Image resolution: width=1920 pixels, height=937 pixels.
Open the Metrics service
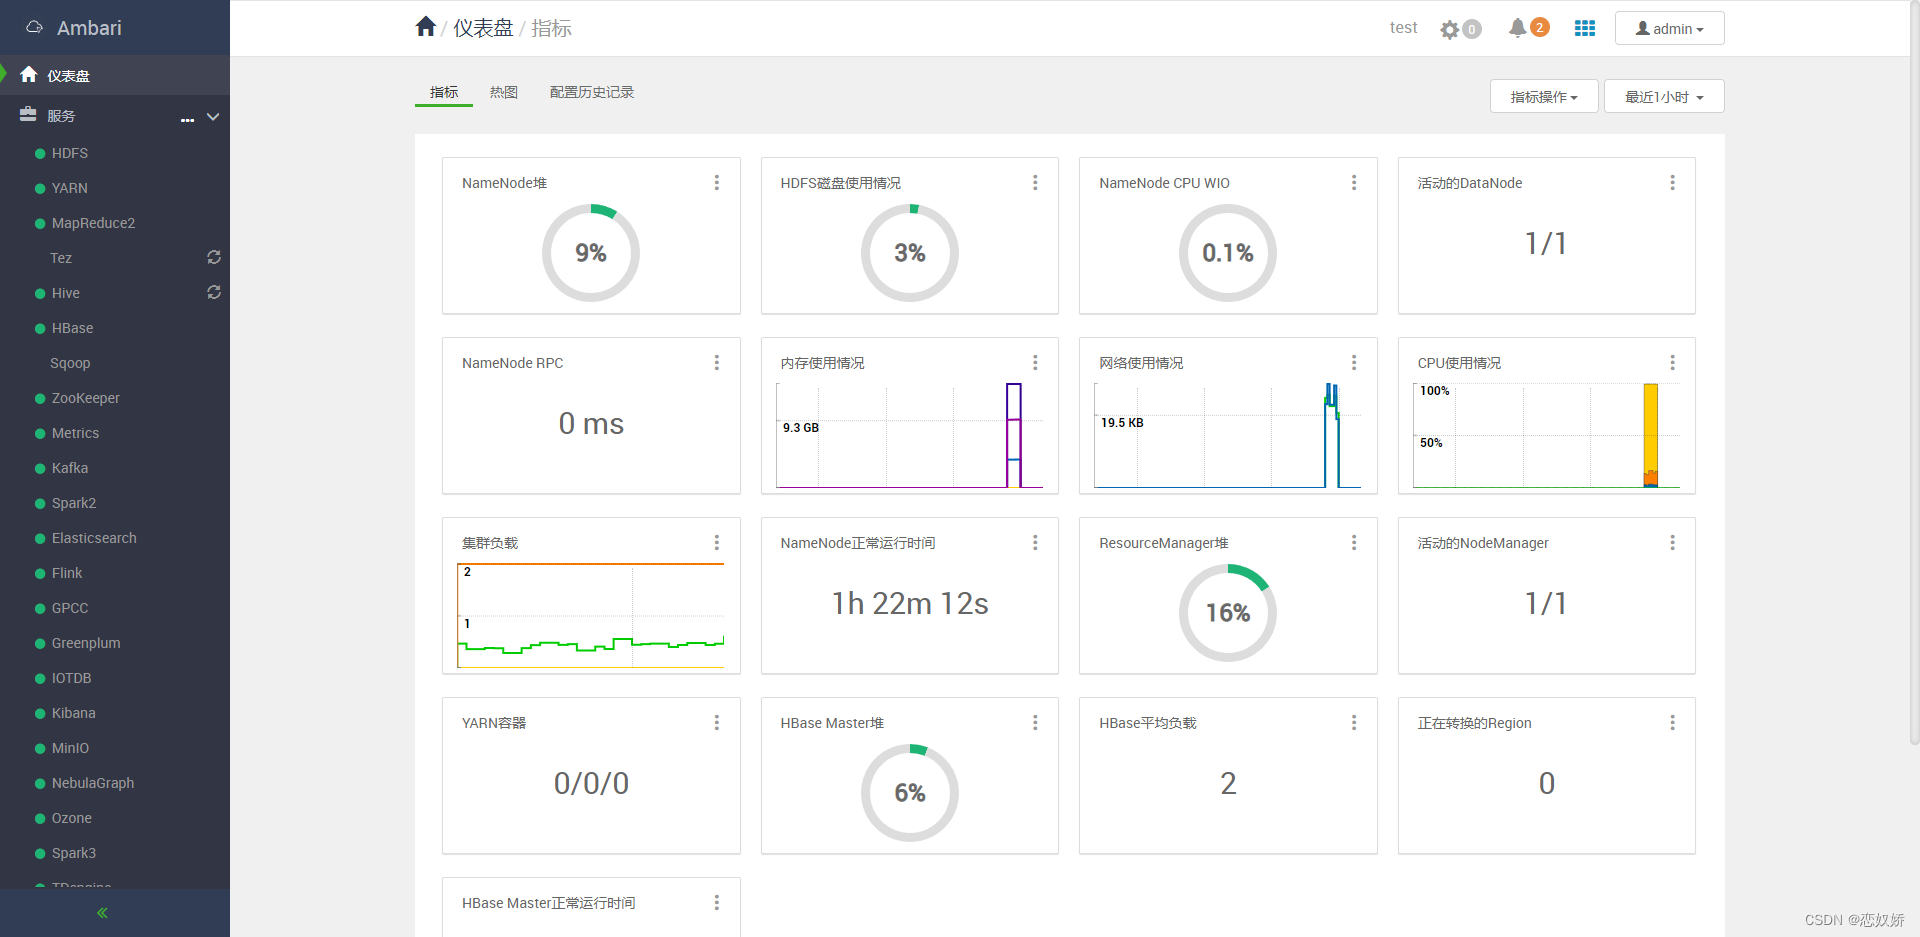click(x=75, y=433)
